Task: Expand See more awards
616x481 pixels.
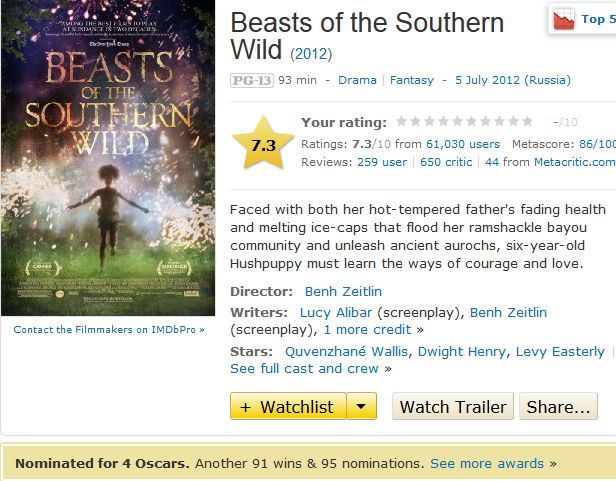Action: coord(487,464)
